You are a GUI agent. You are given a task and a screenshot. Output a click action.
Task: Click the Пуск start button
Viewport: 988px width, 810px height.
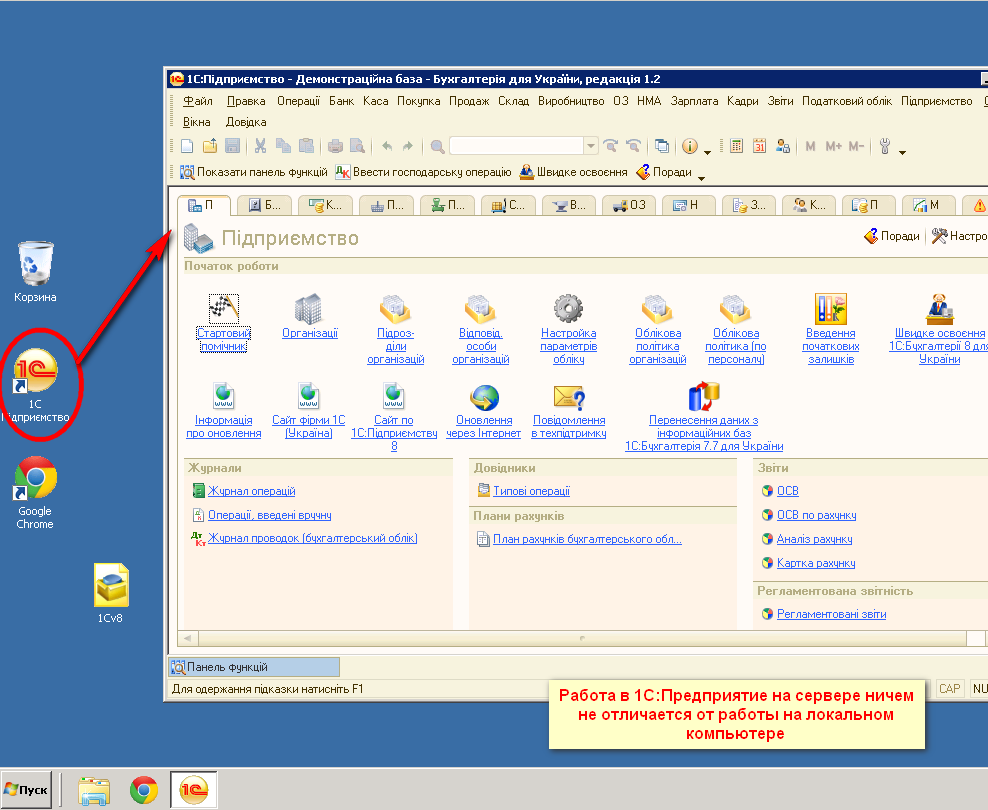click(x=26, y=790)
